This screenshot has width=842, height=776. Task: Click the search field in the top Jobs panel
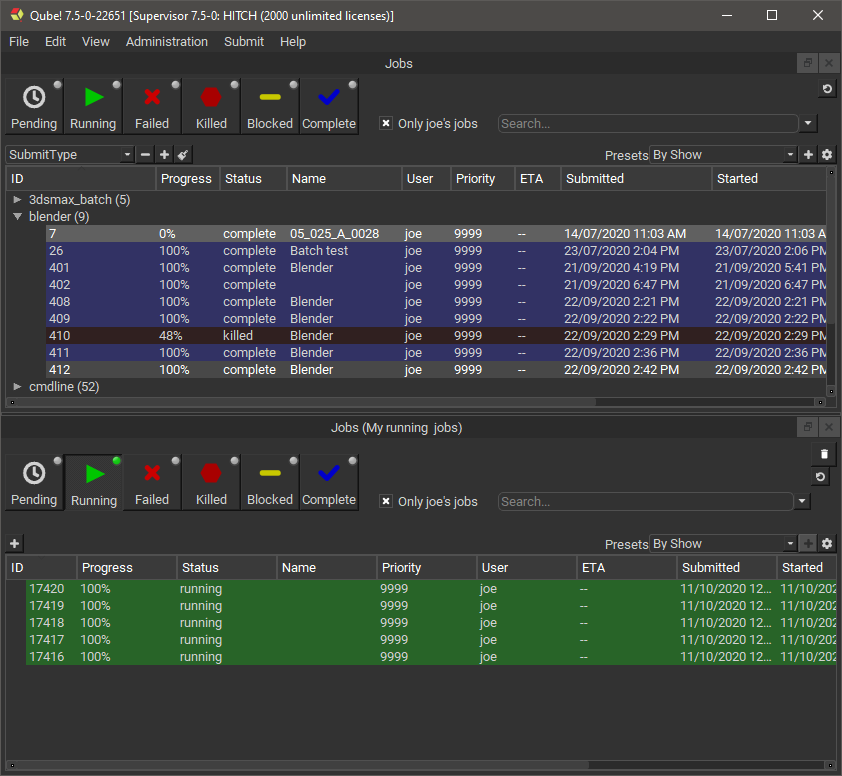(x=648, y=124)
